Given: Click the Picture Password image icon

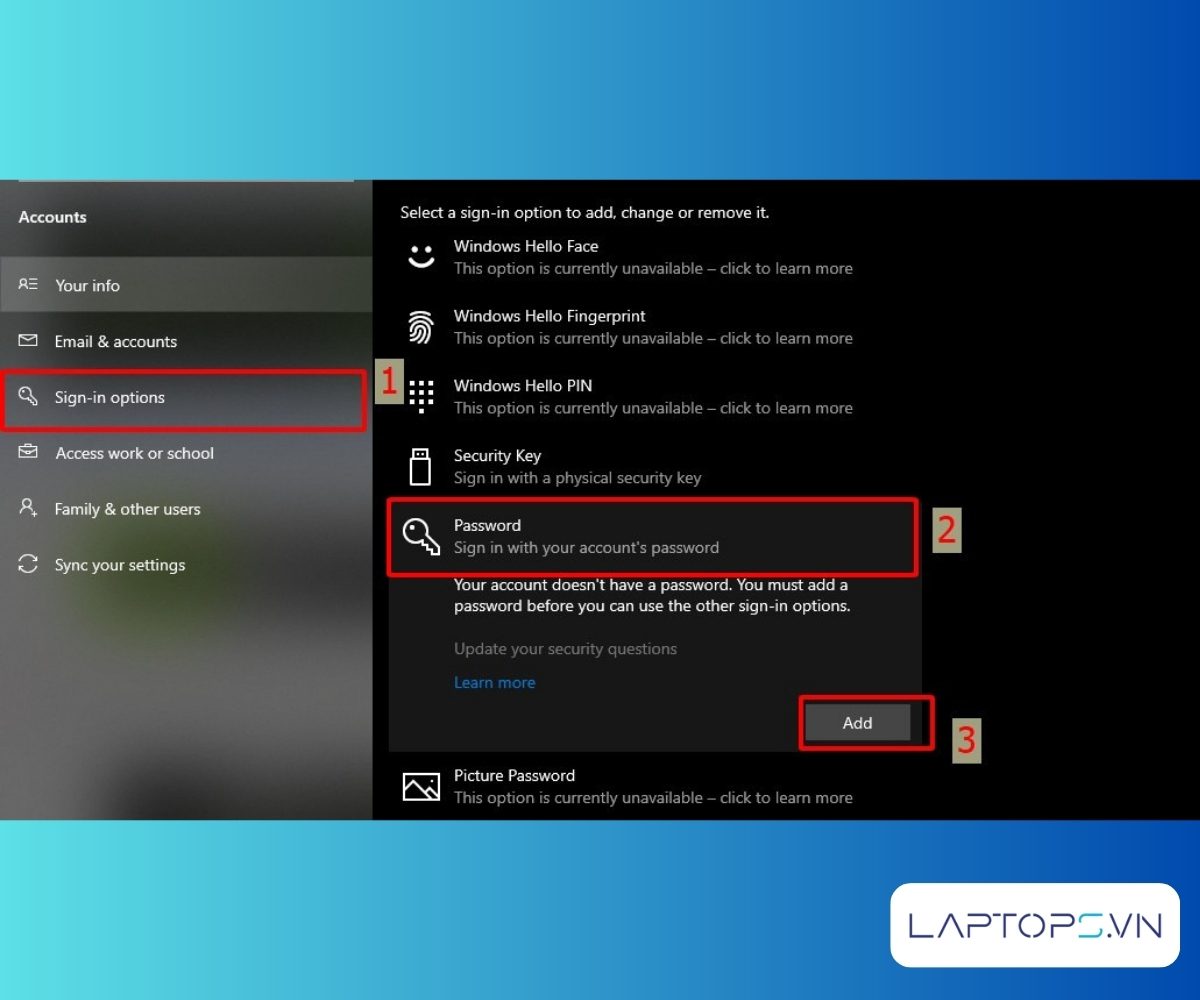Looking at the screenshot, I should [421, 787].
